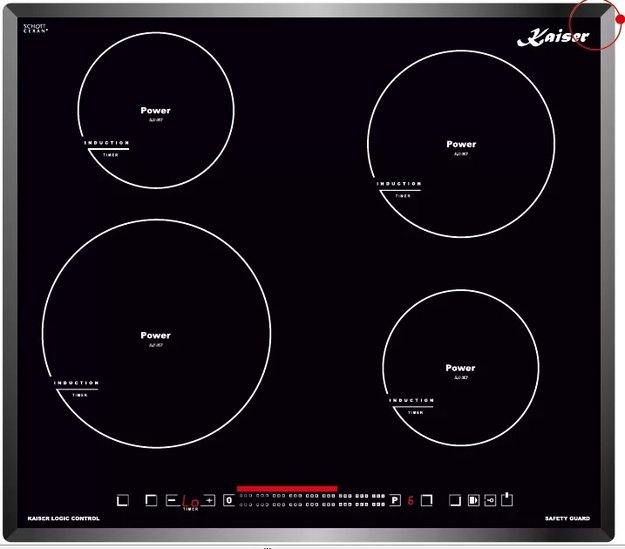Viewport: 625px width, 549px height.
Task: Click the KAISER LOGIC CONTROL label
Action: pos(65,518)
